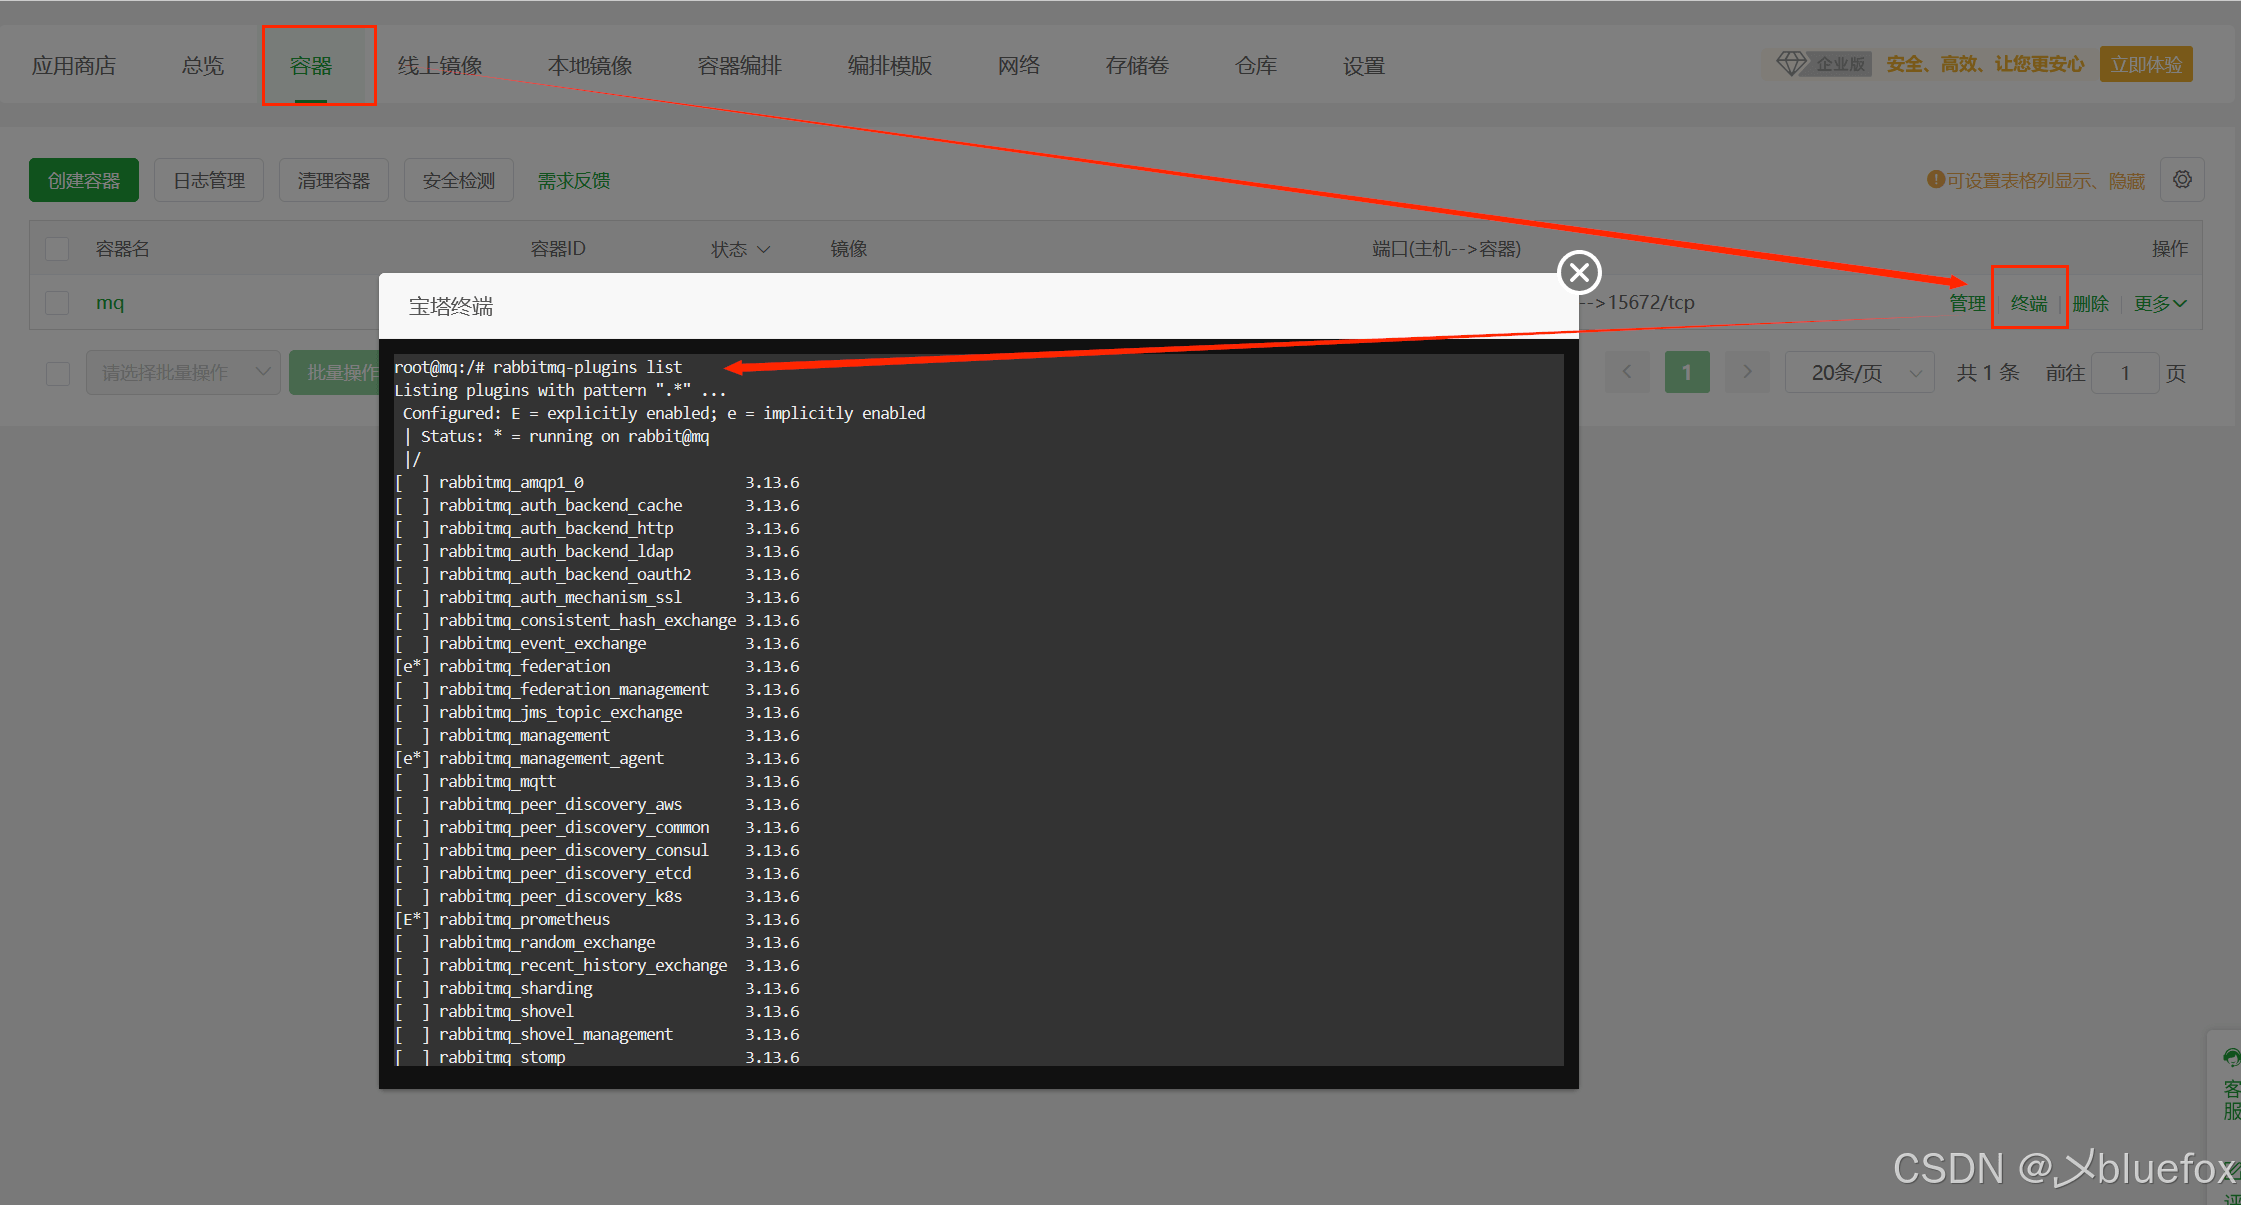Viewport: 2241px width, 1205px height.
Task: Open the 本地镜像 tab
Action: coord(590,66)
